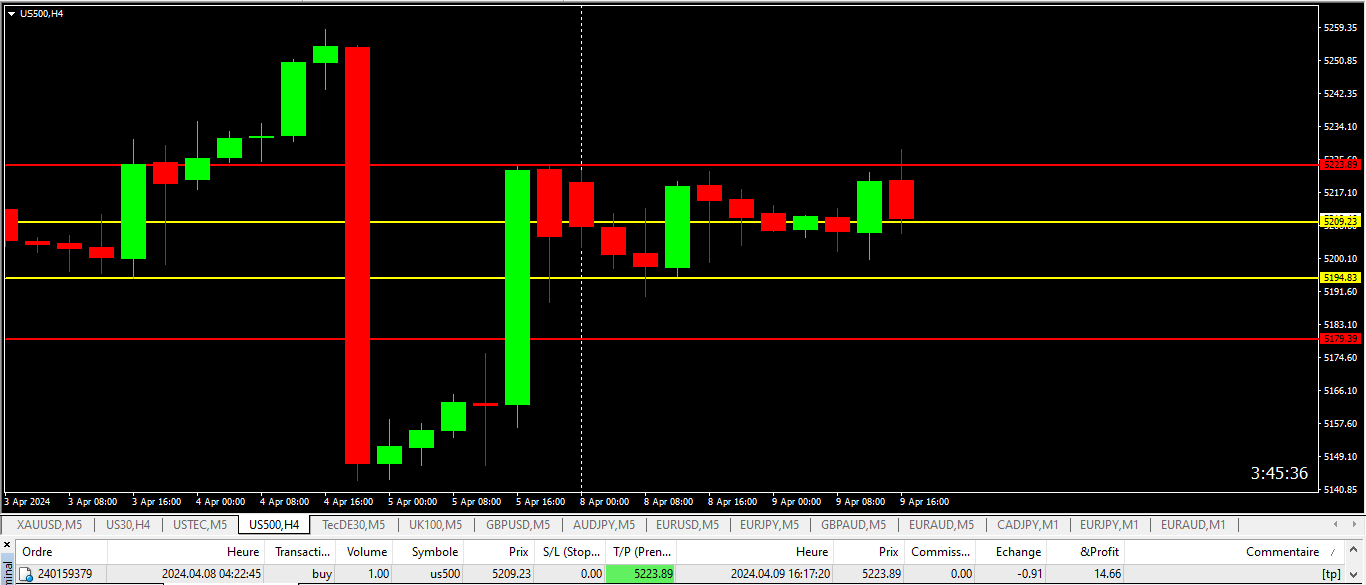
Task: Select the green 5223.89 T/P cell
Action: click(642, 574)
